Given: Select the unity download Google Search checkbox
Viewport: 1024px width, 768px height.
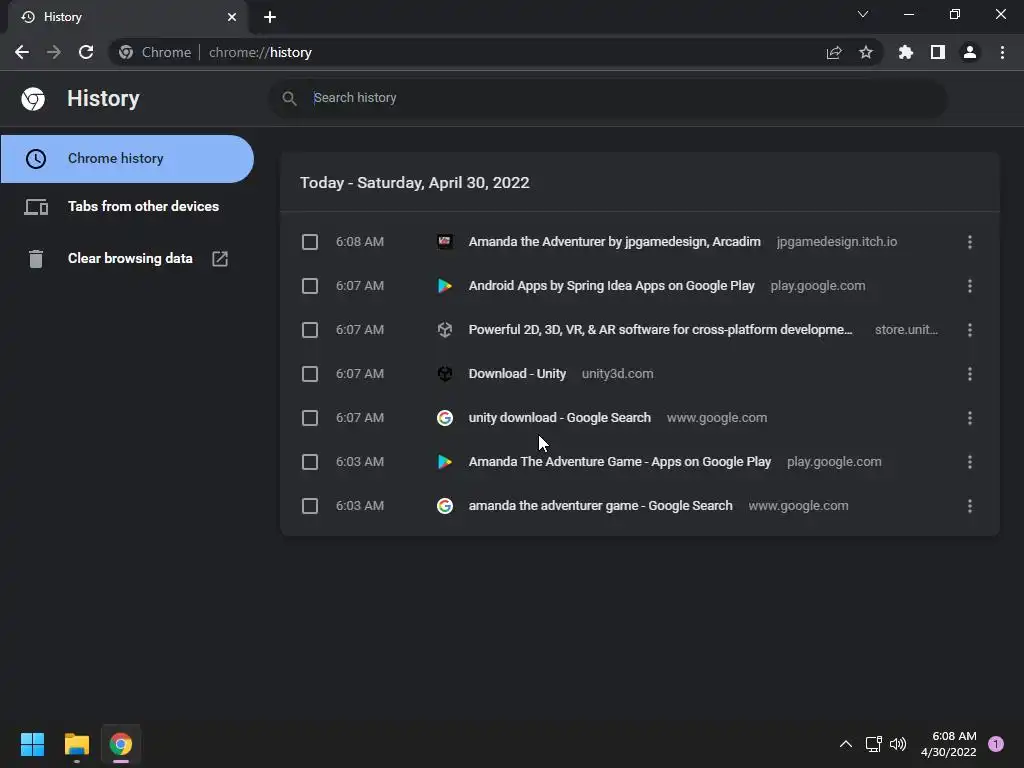Looking at the screenshot, I should click(x=310, y=418).
